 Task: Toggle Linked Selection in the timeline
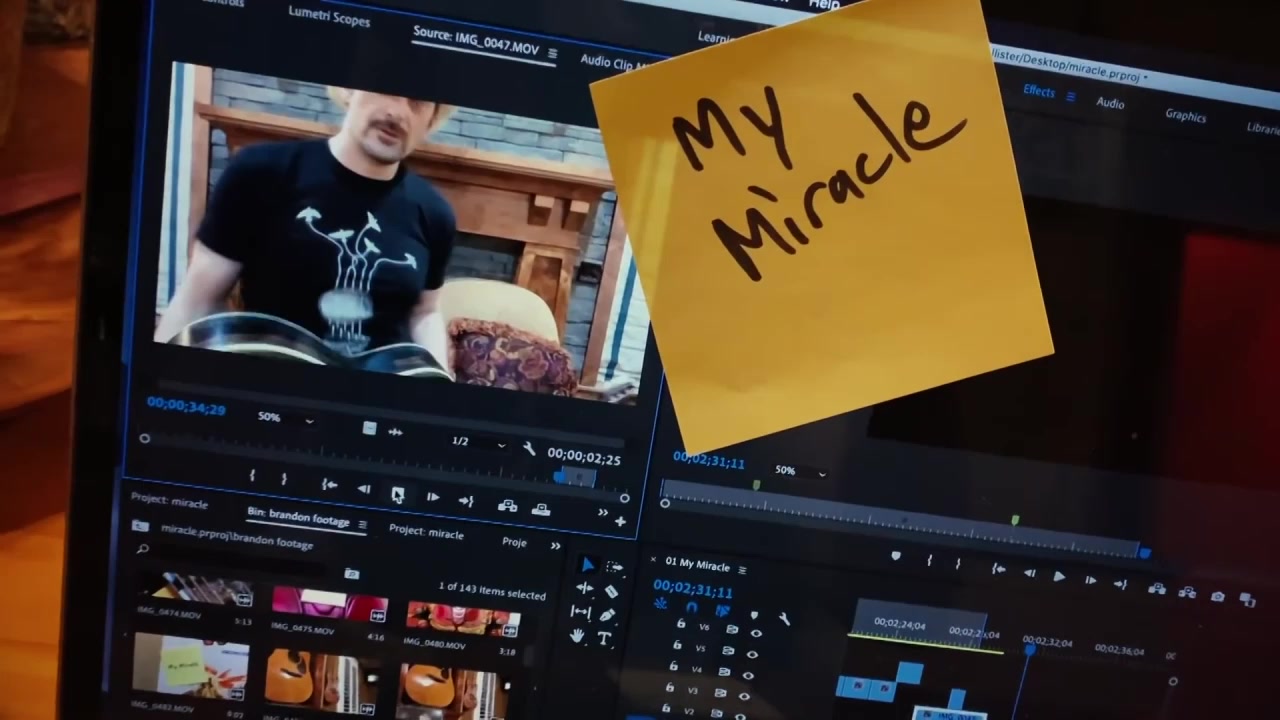point(722,611)
